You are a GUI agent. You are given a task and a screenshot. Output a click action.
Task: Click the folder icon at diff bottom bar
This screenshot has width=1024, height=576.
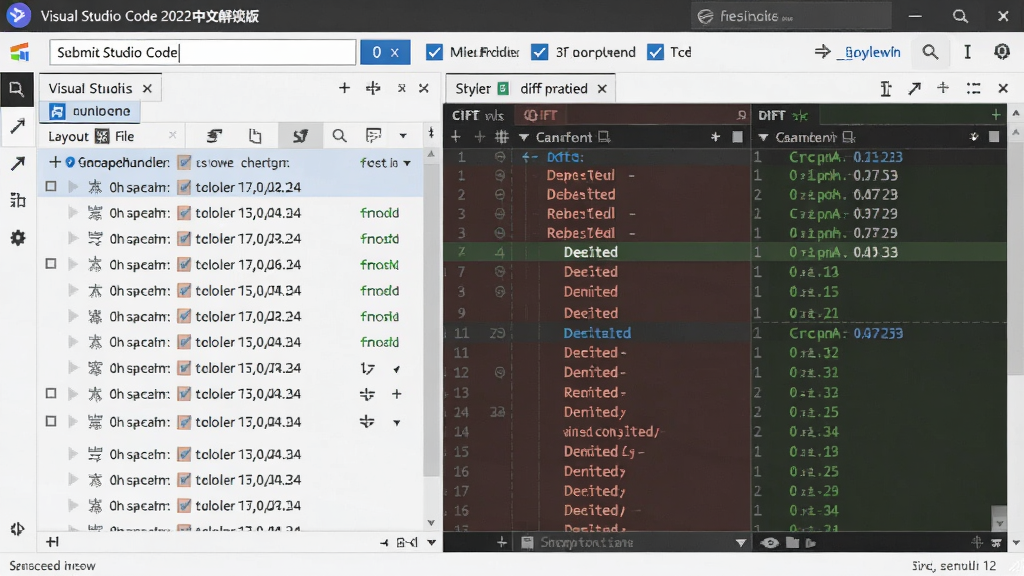[792, 543]
